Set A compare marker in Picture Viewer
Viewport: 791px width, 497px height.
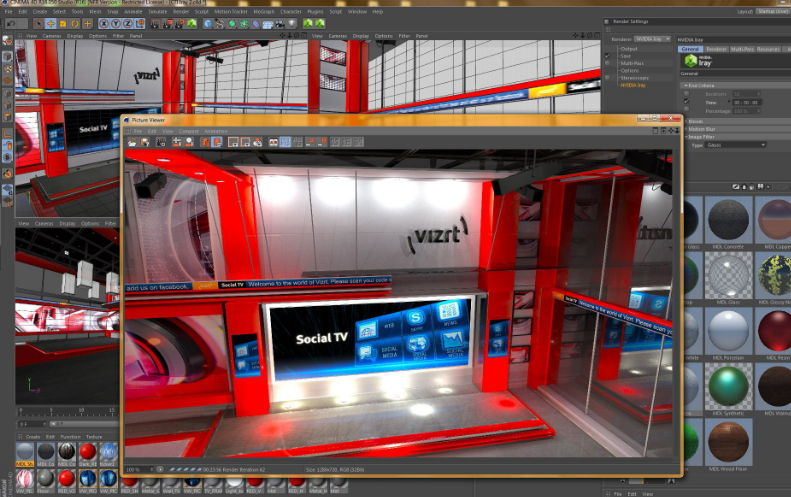coord(311,142)
